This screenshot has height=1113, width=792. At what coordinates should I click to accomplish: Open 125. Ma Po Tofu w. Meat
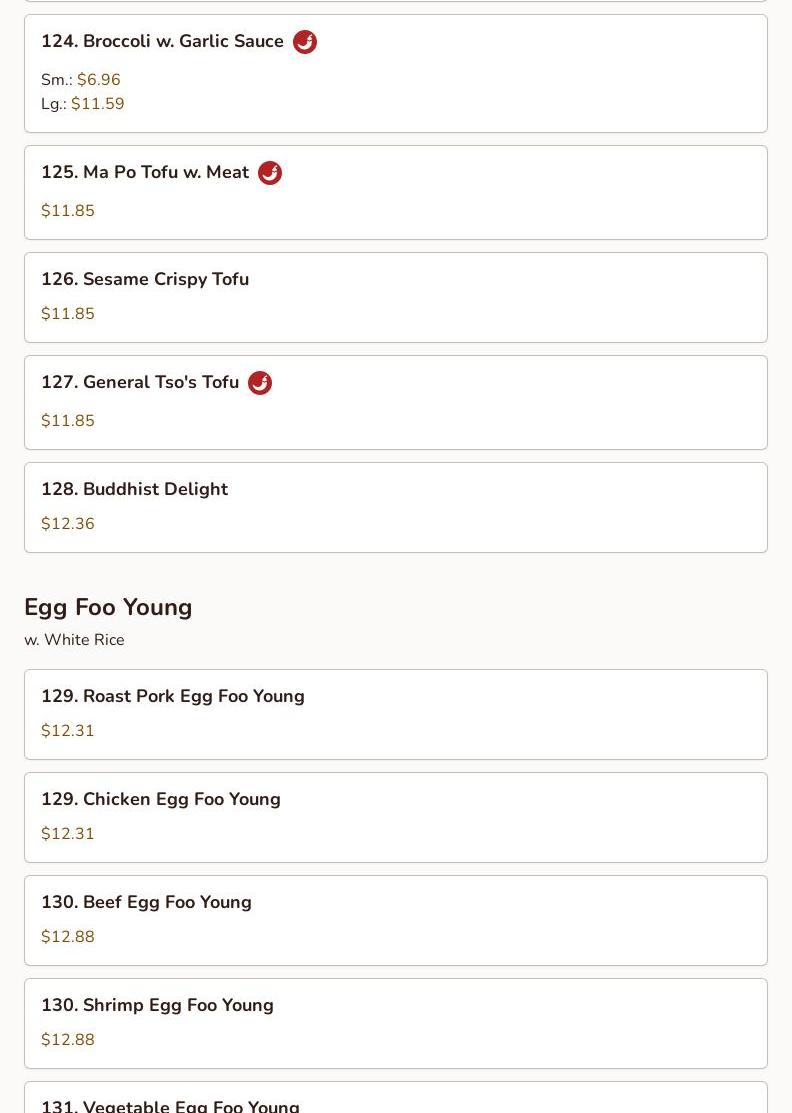click(145, 173)
